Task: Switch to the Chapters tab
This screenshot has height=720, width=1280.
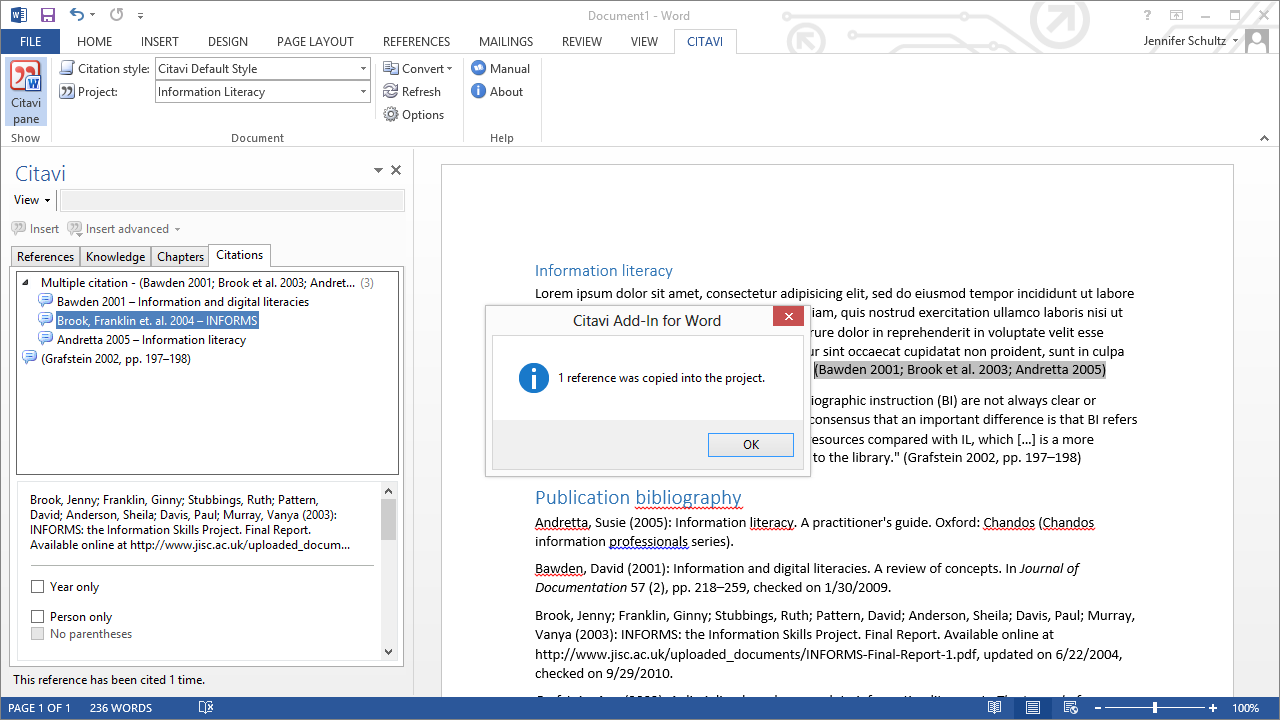Action: point(180,257)
